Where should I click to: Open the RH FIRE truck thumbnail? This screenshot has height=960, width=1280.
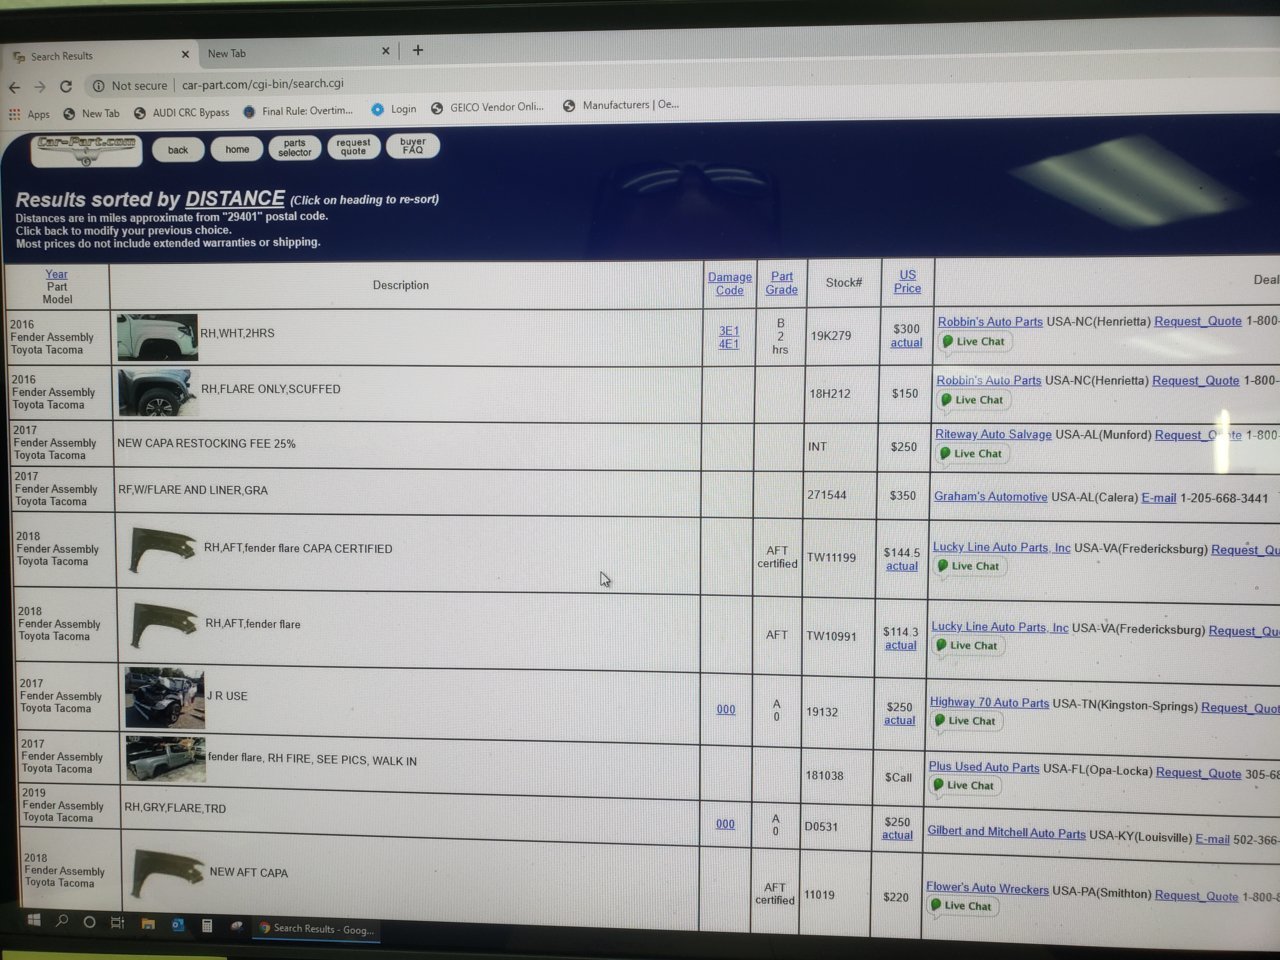click(x=166, y=760)
